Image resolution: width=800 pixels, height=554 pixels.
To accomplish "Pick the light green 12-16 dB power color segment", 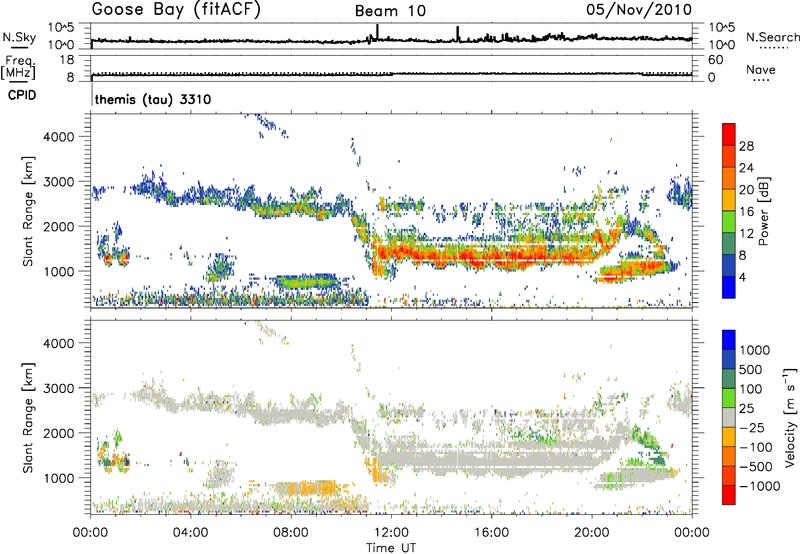I will click(x=729, y=222).
